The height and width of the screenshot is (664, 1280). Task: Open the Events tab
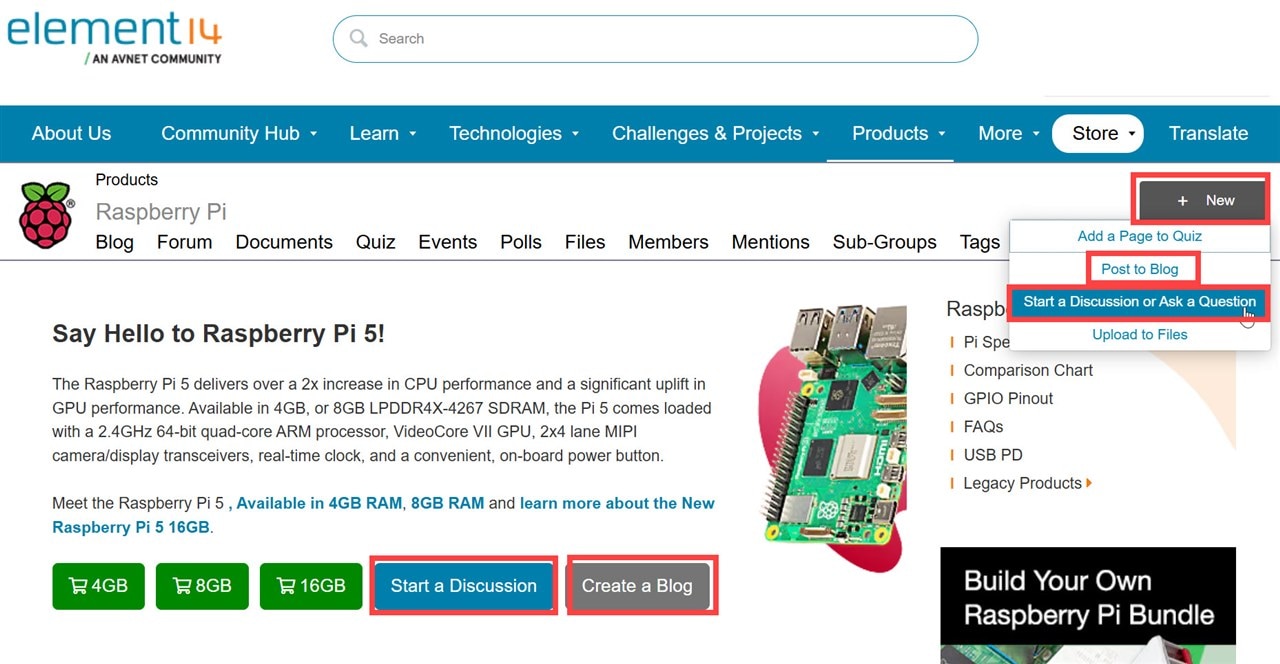tap(447, 242)
